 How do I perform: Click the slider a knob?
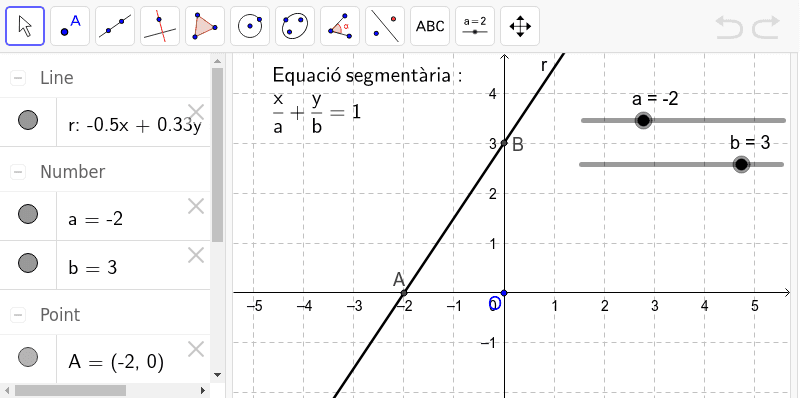click(x=643, y=120)
